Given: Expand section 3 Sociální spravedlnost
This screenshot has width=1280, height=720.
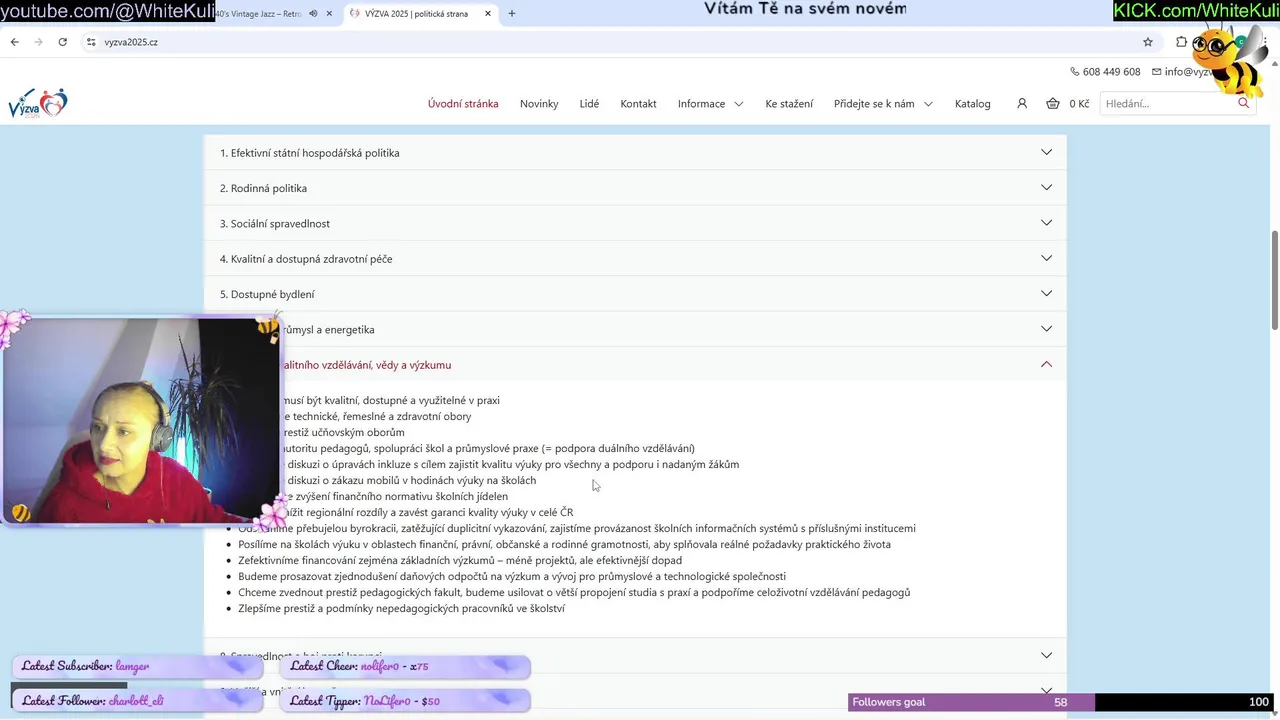Looking at the screenshot, I should (635, 223).
